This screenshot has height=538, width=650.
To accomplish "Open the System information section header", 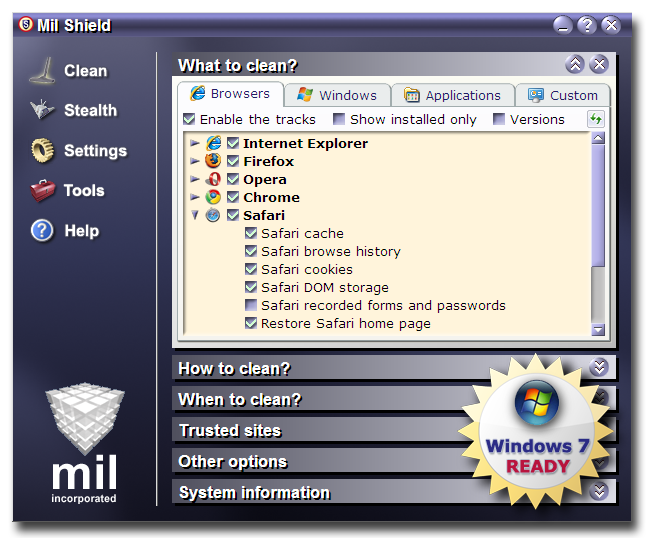I will (394, 492).
